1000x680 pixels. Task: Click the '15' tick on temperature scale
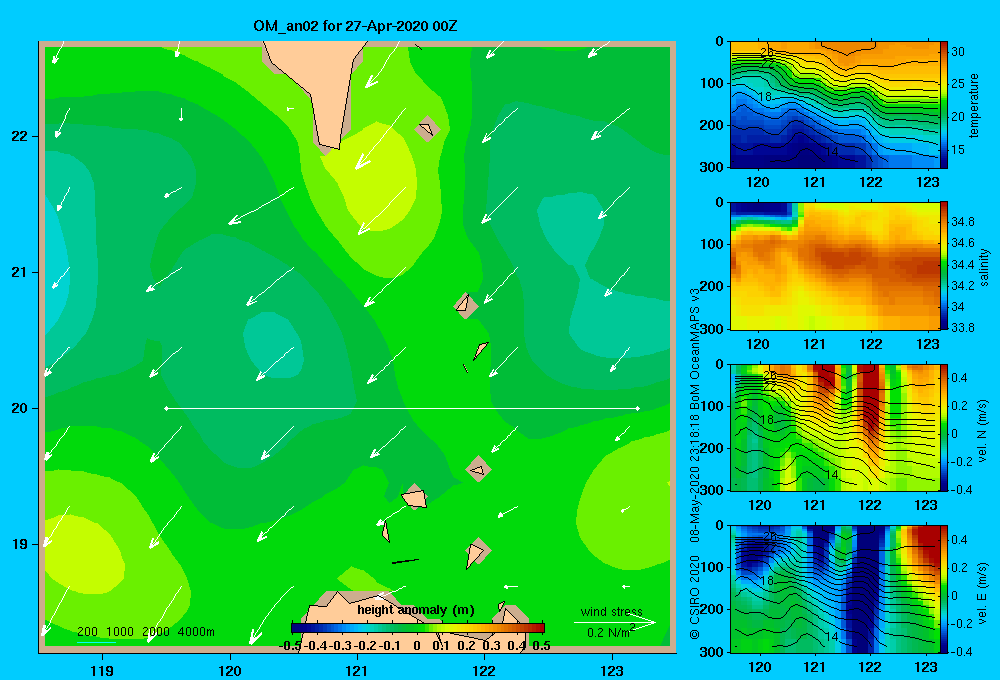pyautogui.click(x=958, y=149)
